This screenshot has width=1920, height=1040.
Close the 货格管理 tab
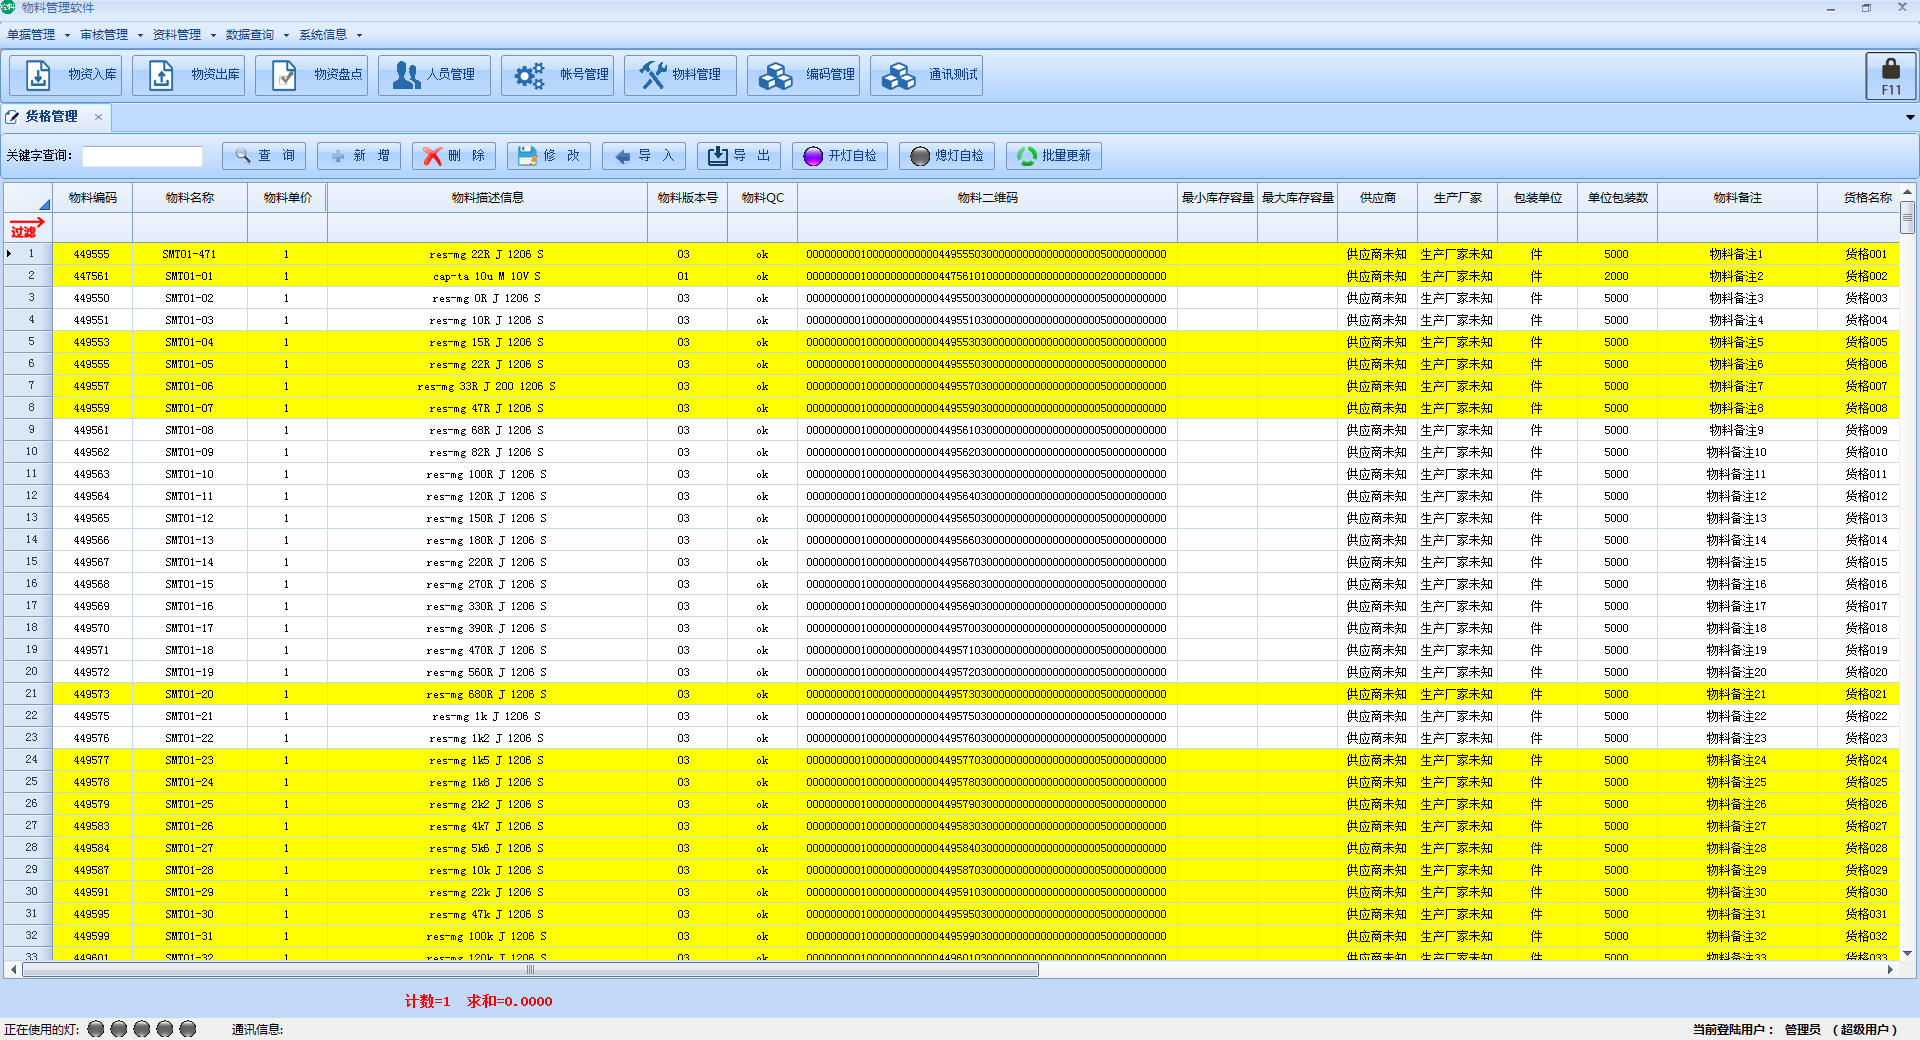pos(98,117)
